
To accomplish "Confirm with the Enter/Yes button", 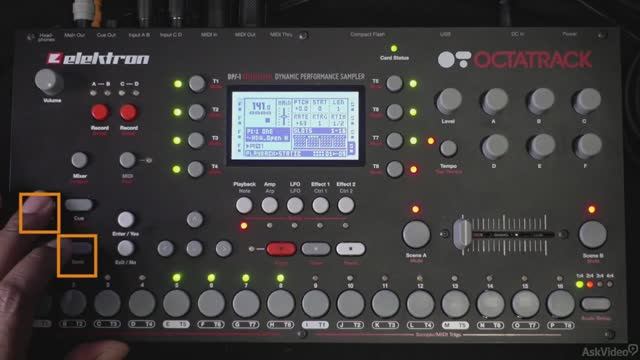I will (x=126, y=220).
